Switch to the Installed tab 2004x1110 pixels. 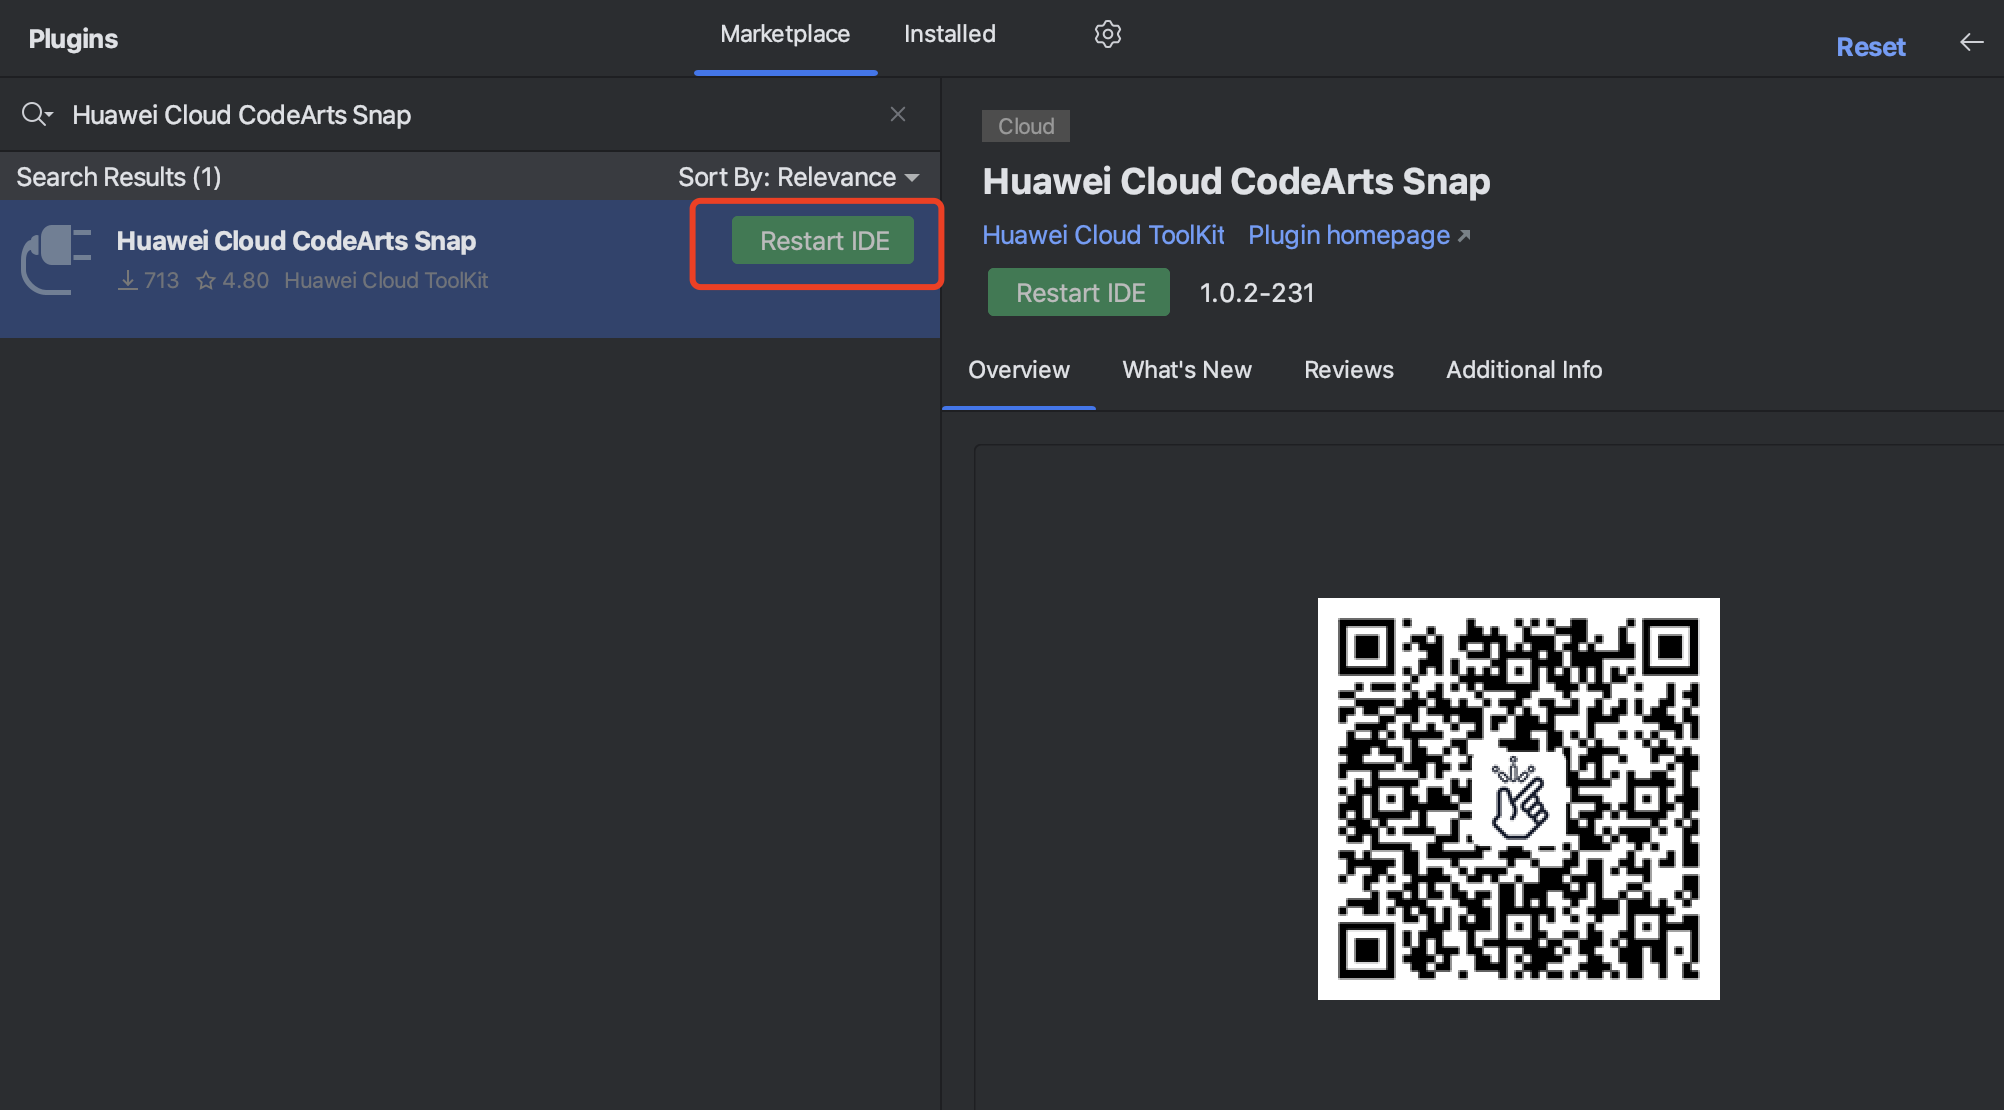949,34
